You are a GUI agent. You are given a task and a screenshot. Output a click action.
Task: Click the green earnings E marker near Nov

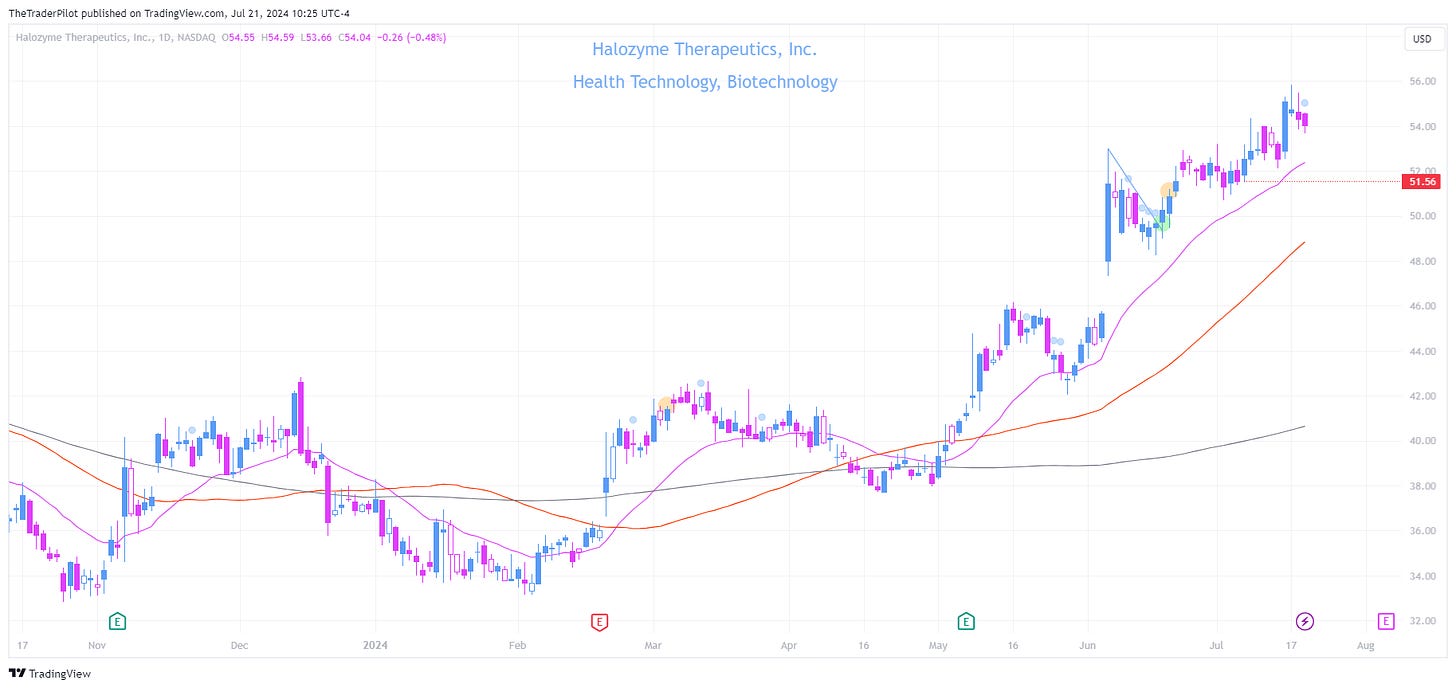tap(118, 621)
